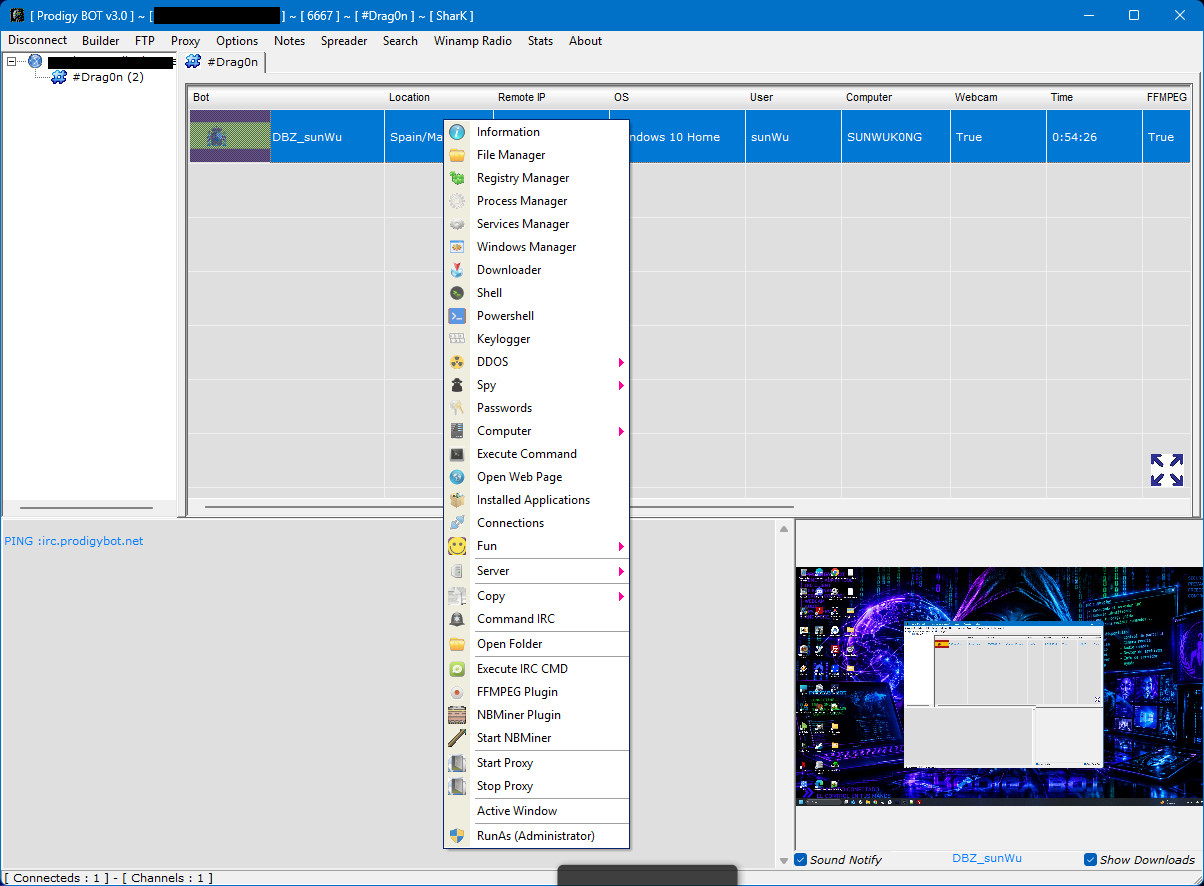Click the RunAs (Administrator) shield icon

tap(457, 836)
